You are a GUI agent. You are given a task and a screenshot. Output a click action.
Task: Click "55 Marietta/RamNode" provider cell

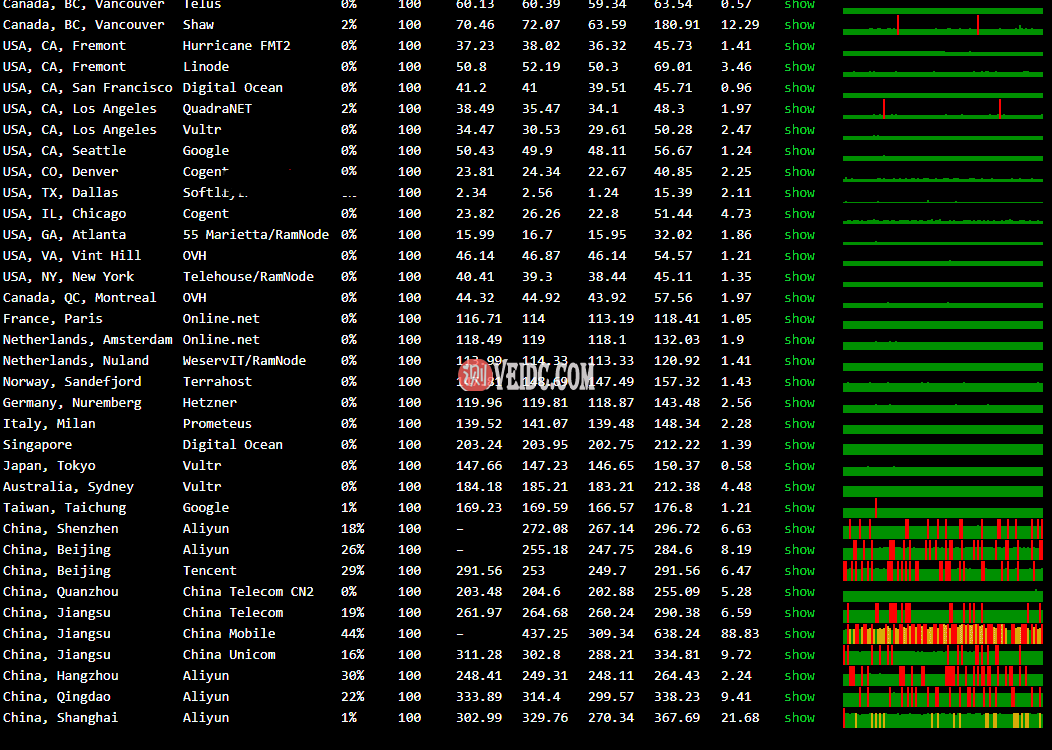coord(256,235)
